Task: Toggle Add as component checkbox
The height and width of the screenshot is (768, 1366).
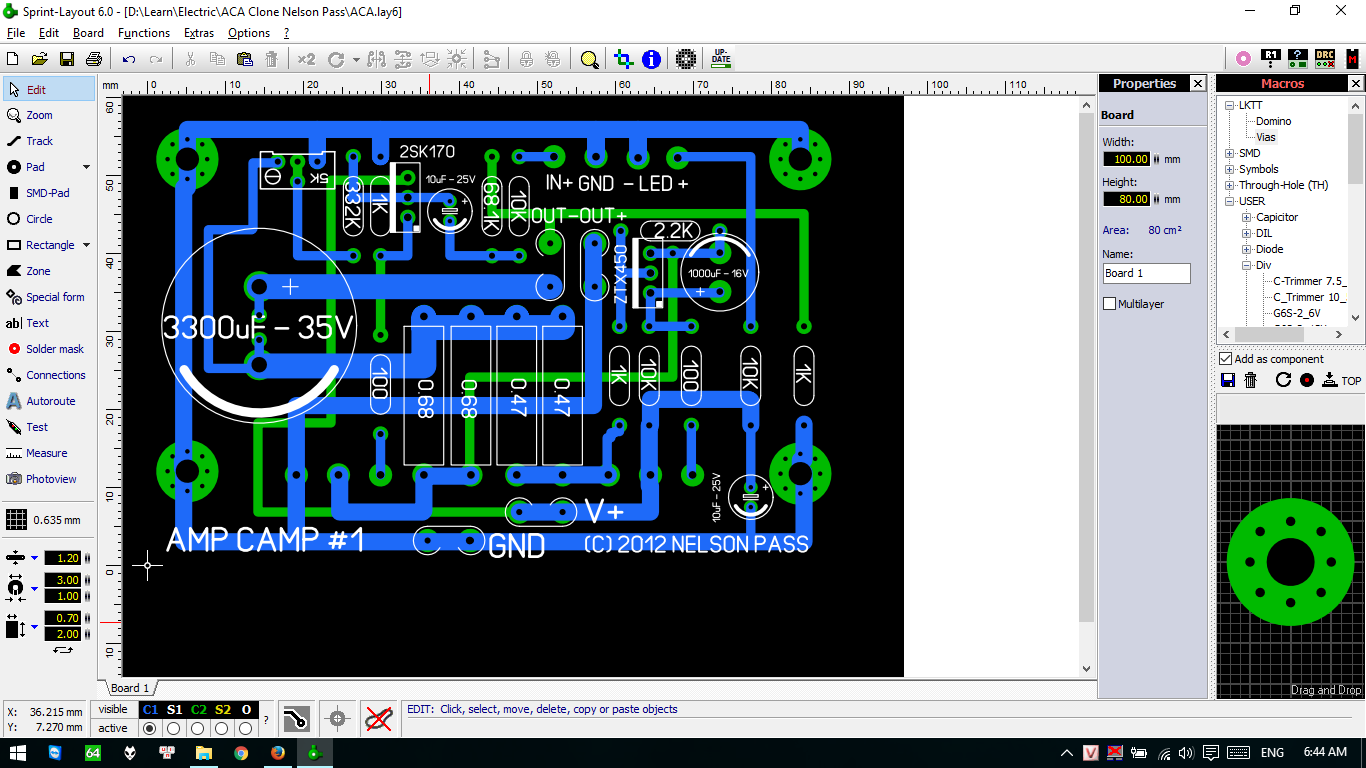Action: [1225, 359]
